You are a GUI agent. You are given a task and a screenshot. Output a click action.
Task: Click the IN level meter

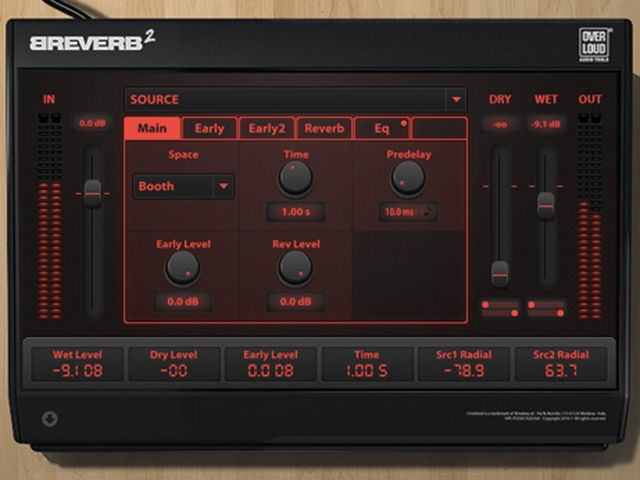[50, 216]
